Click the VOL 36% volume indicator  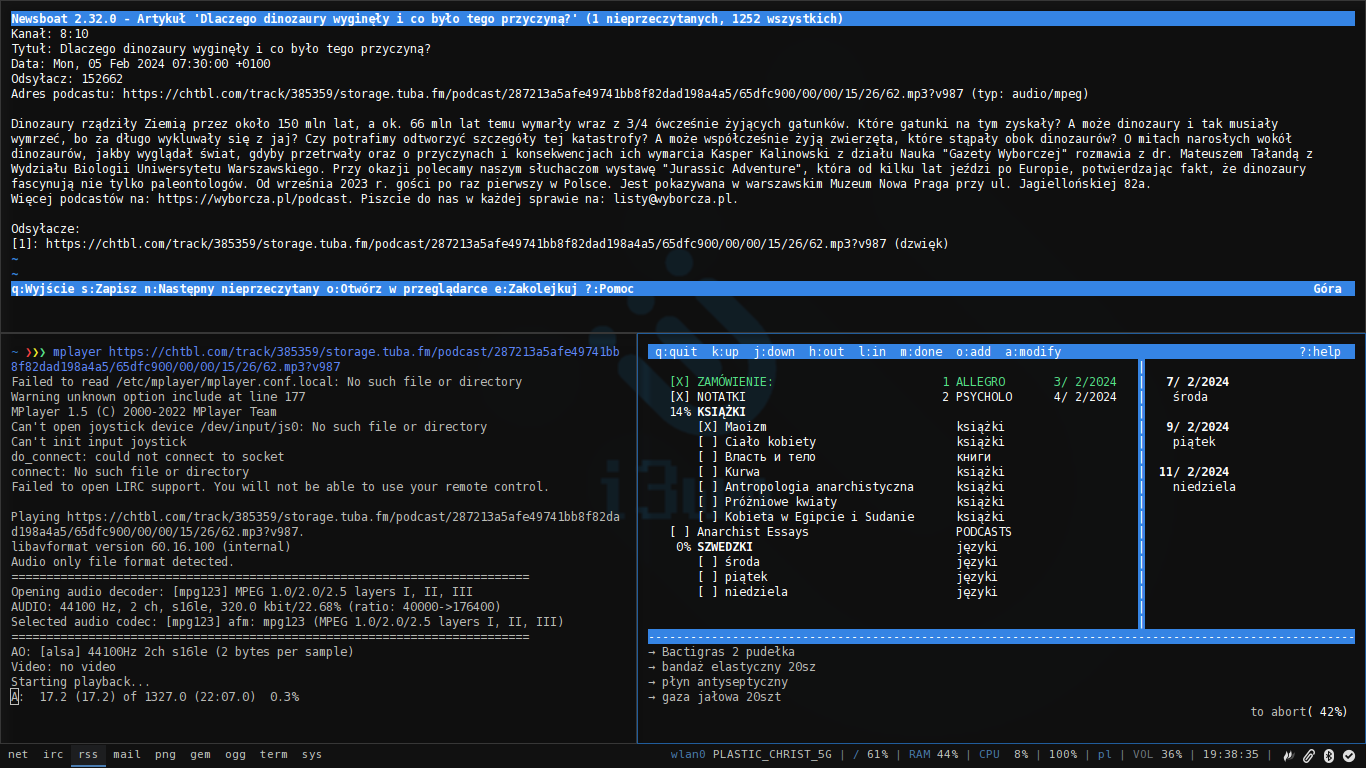(1157, 755)
